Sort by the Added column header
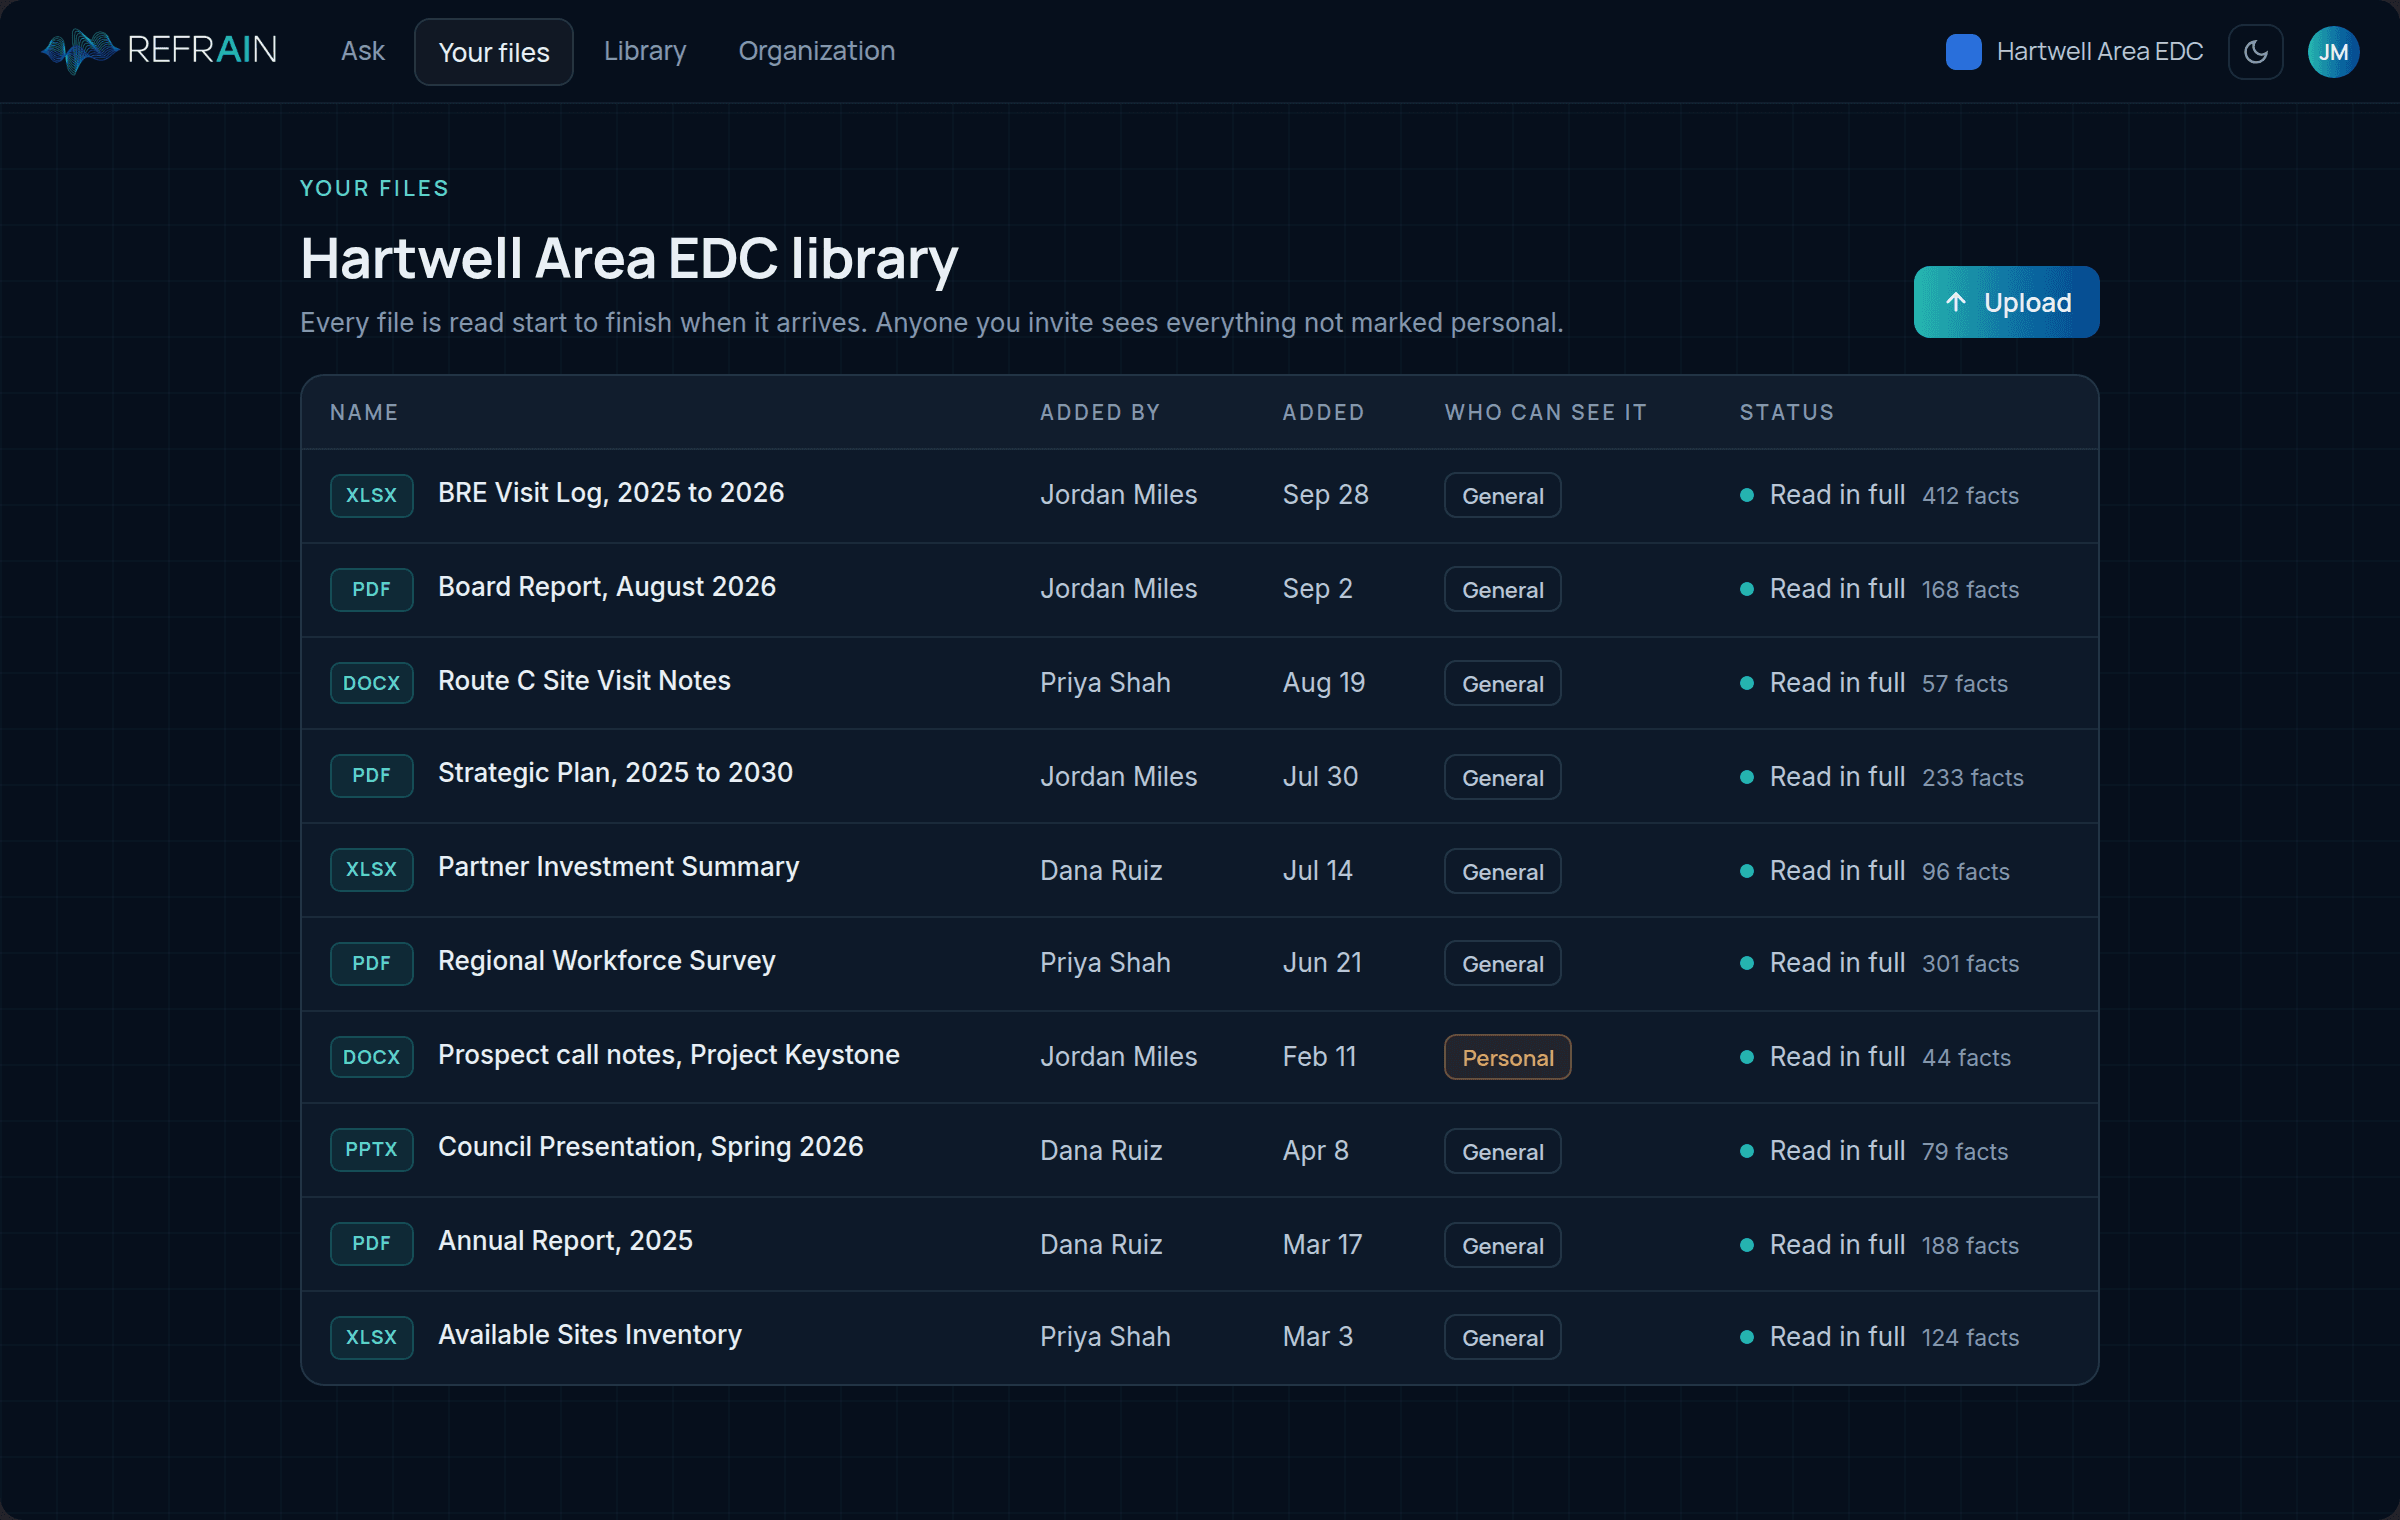 1323,412
